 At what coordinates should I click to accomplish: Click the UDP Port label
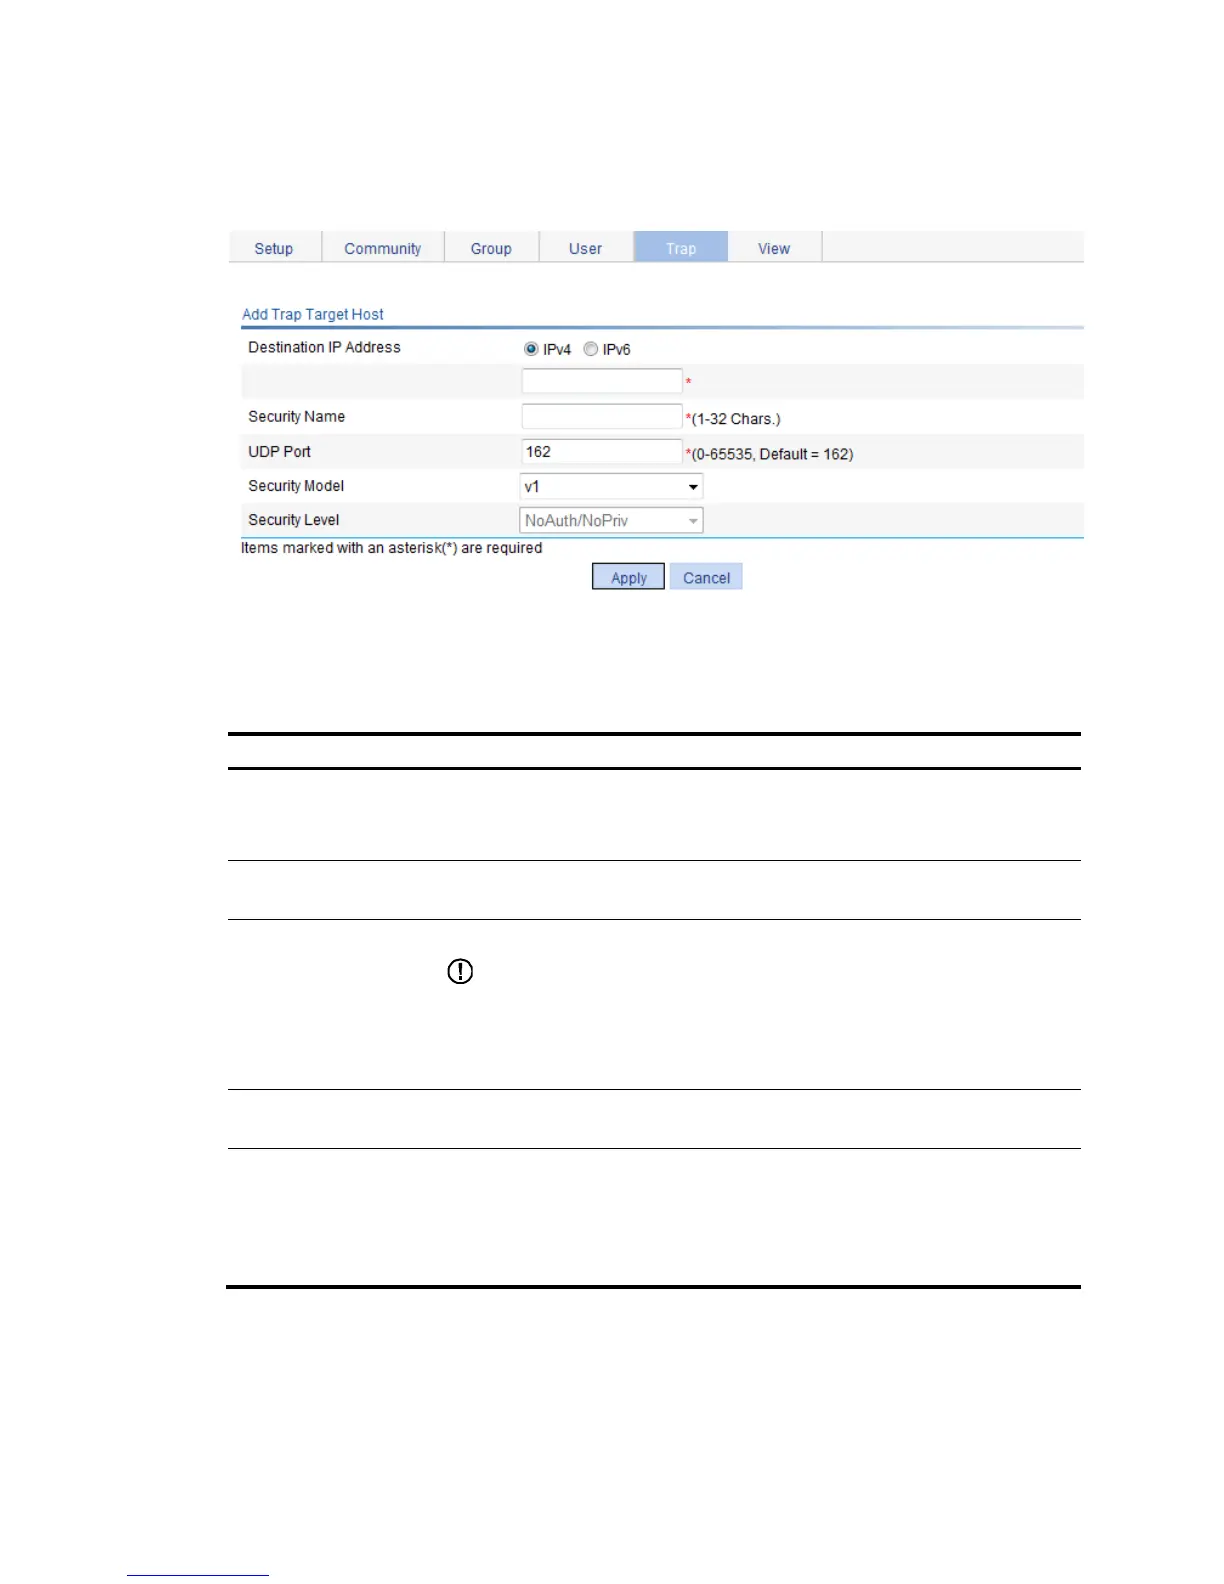tap(280, 451)
